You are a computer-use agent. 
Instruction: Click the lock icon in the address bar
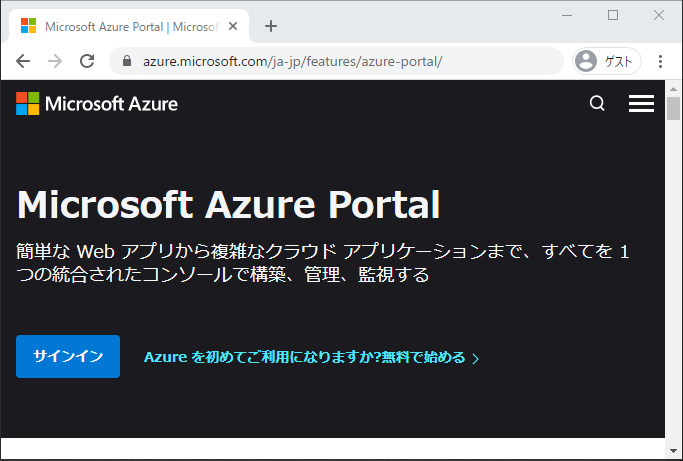click(x=127, y=61)
